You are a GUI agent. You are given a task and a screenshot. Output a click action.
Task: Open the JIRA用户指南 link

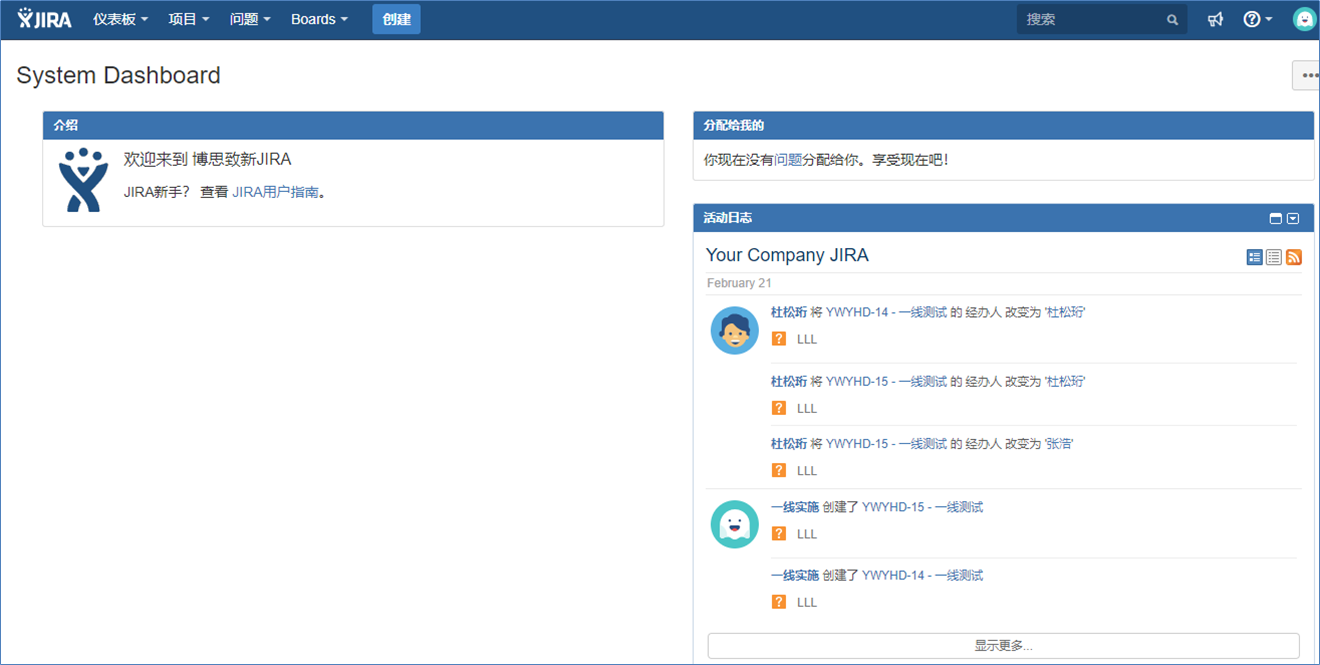point(276,192)
